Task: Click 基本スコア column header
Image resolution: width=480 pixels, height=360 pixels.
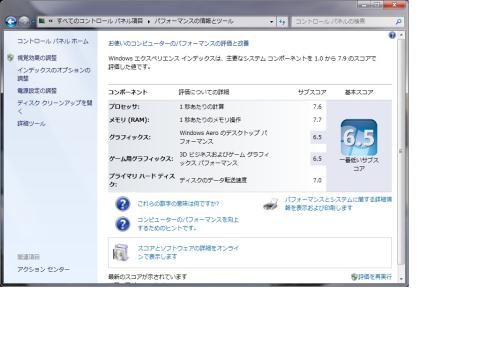Action: (x=359, y=92)
